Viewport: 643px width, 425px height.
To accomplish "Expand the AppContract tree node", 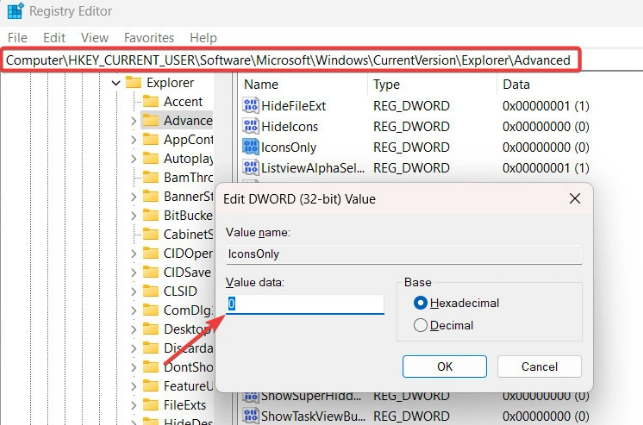I will click(x=134, y=139).
